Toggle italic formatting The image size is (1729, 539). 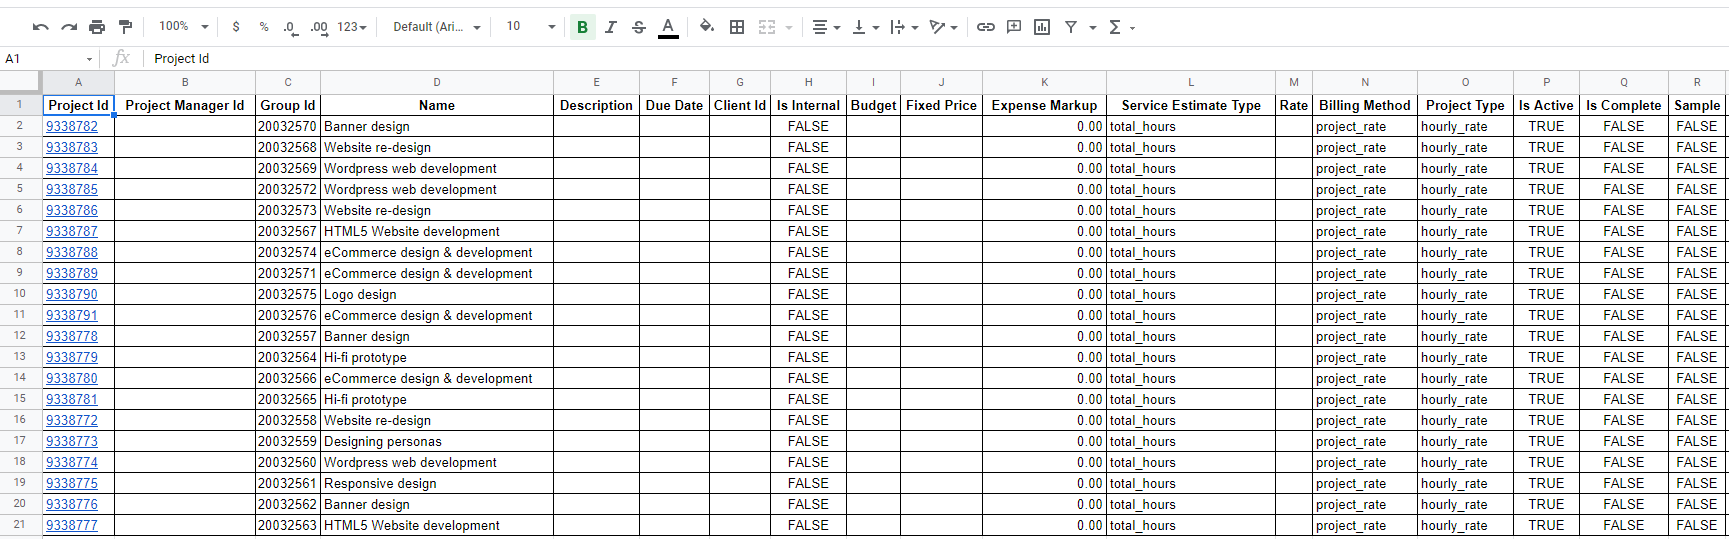[611, 27]
